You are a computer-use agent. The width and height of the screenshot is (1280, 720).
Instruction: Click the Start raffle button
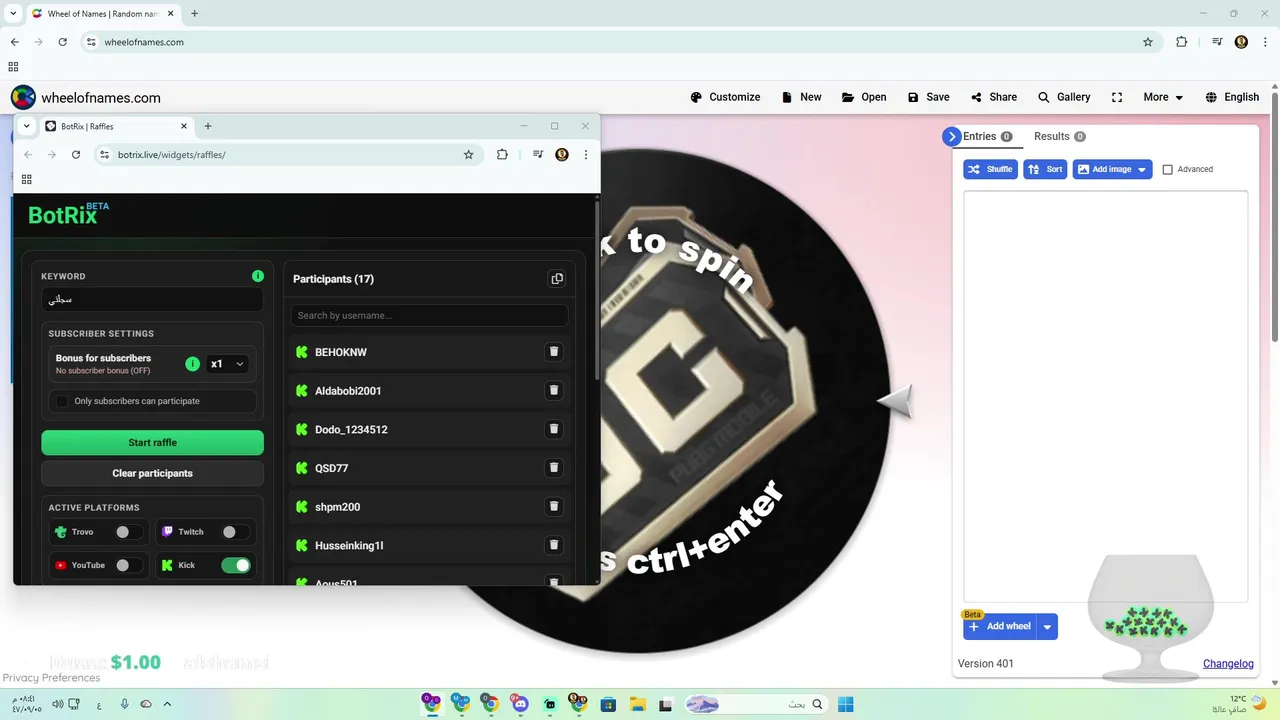click(152, 443)
